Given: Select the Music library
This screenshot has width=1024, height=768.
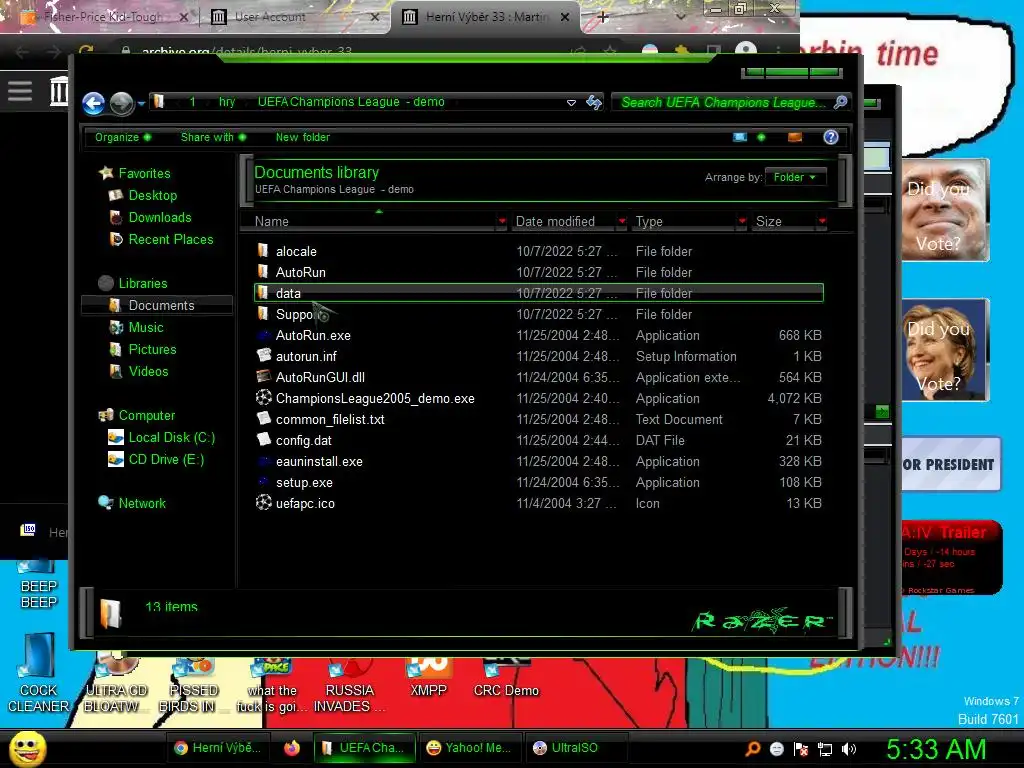Looking at the screenshot, I should coord(145,327).
